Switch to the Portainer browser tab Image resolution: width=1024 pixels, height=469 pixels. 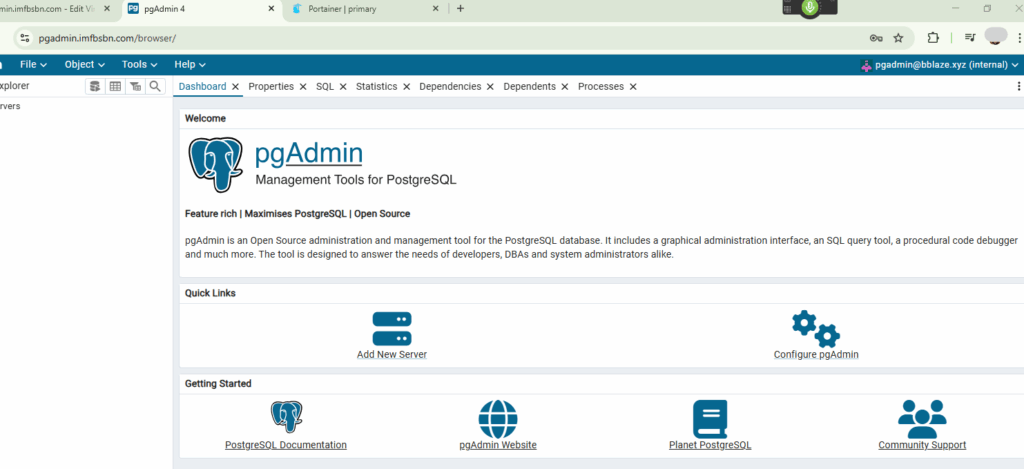[x=350, y=9]
